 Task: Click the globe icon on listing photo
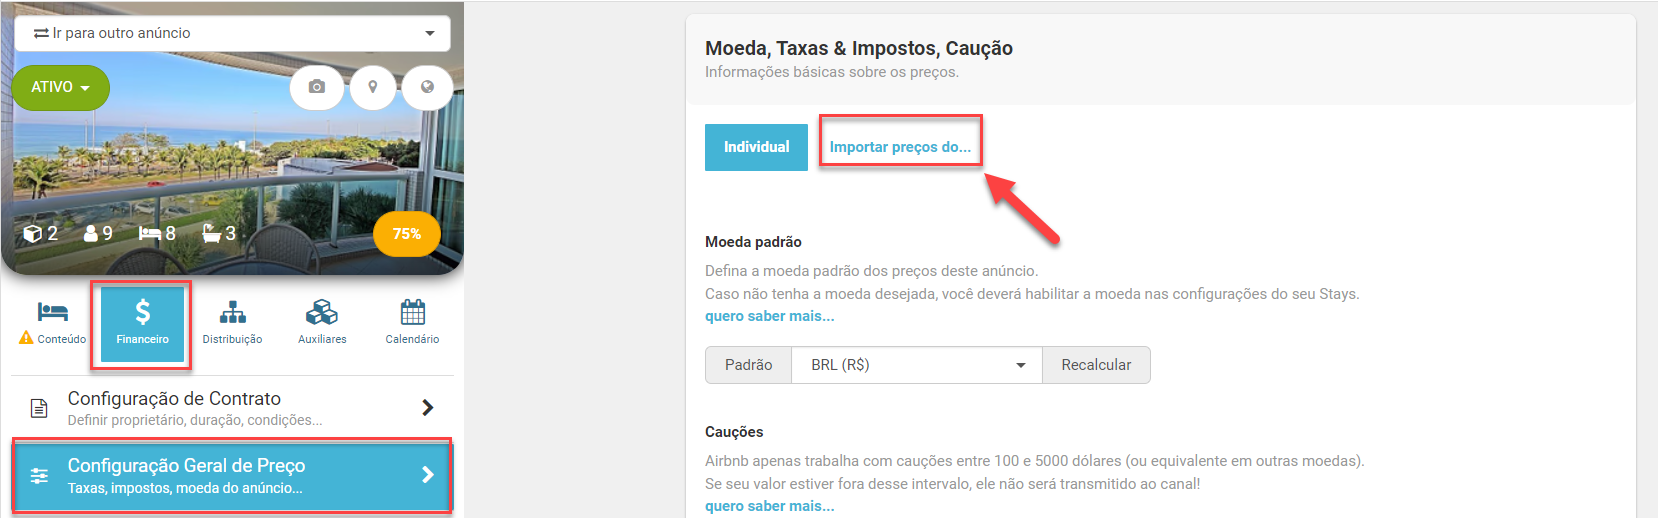coord(427,88)
